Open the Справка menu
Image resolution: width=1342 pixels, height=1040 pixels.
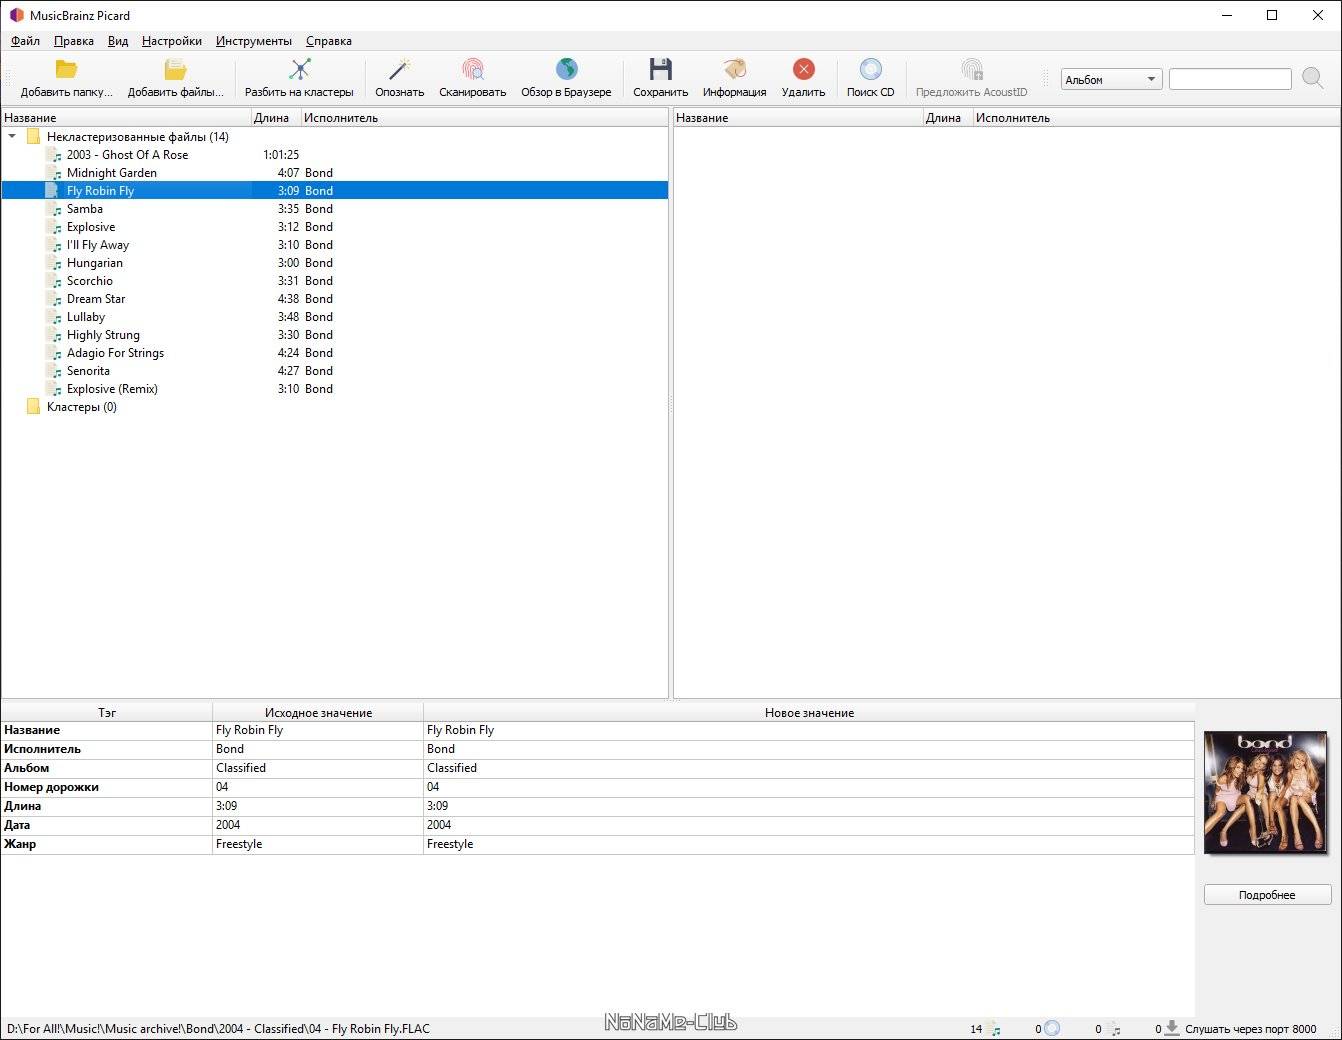[328, 41]
